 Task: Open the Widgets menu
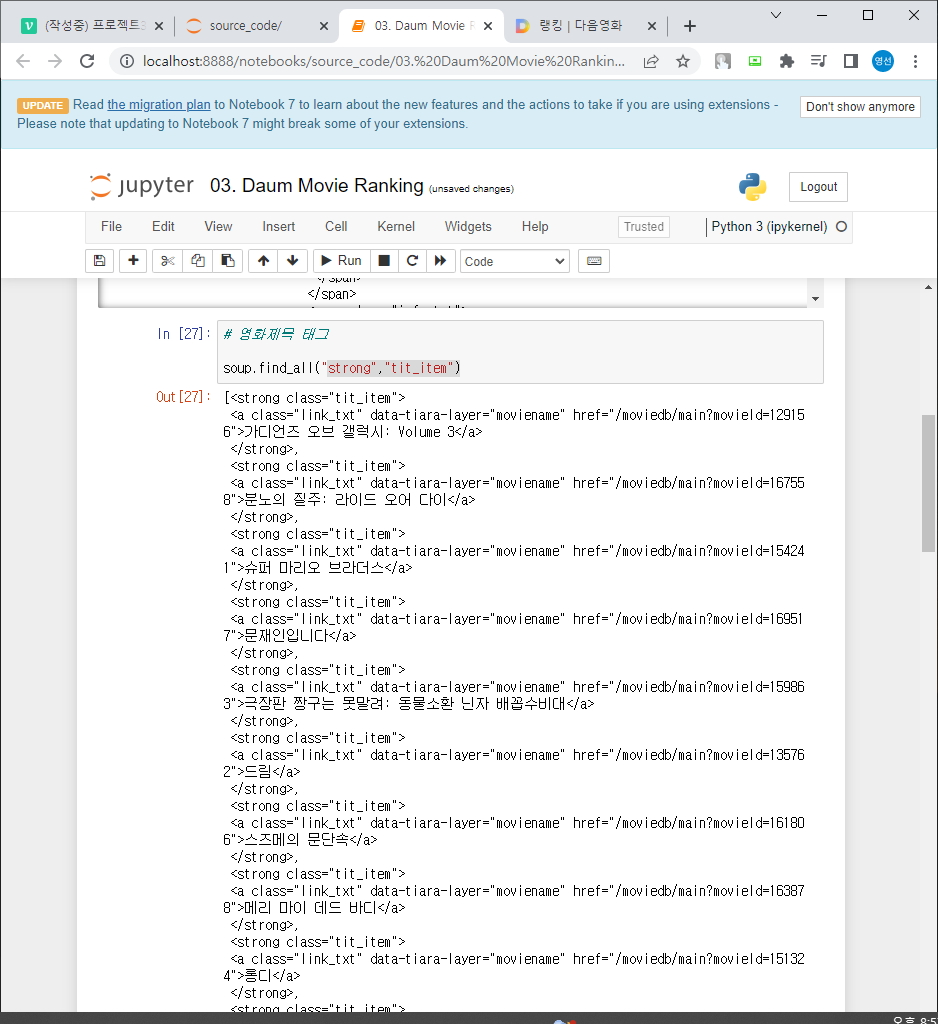(468, 227)
